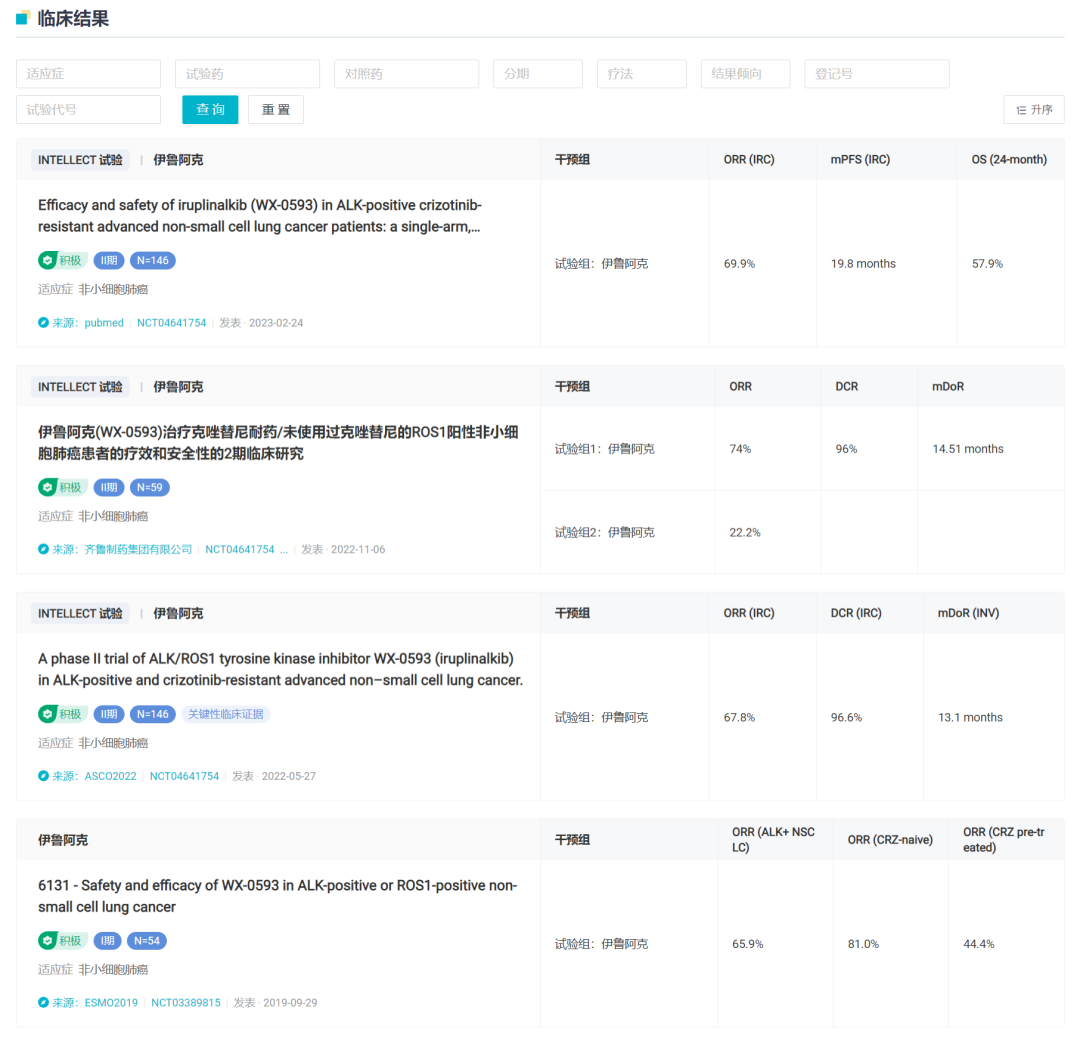Open the 齐鲁制药集团有限公司 source link
The width and height of the screenshot is (1080, 1044).
coord(138,550)
